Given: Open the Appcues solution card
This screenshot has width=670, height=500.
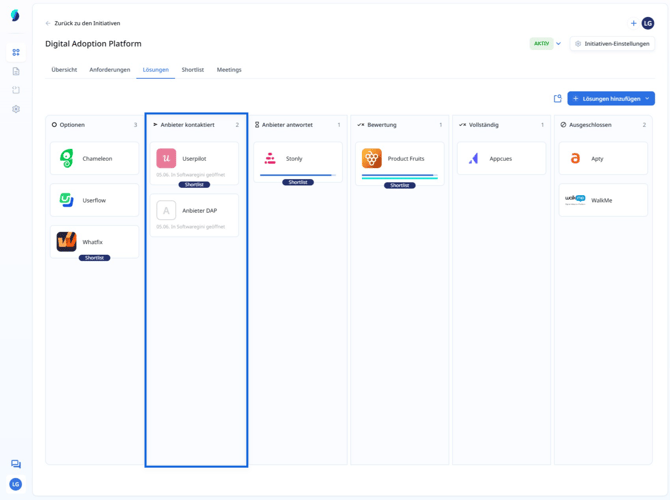Looking at the screenshot, I should 500,158.
